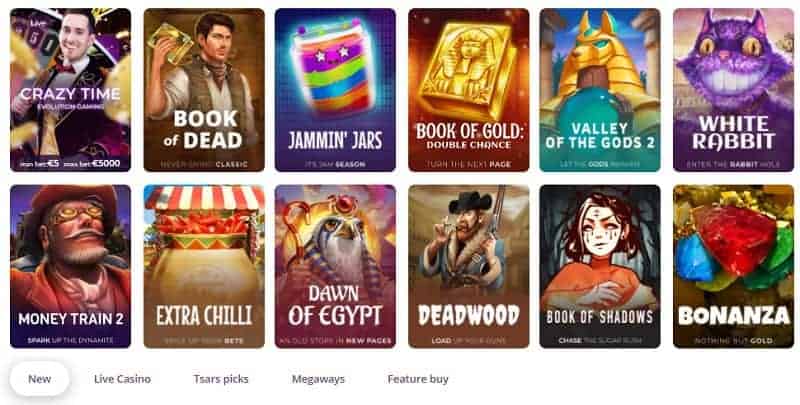This screenshot has height=405, width=800.
Task: Open the Tsars picks category
Action: point(221,379)
